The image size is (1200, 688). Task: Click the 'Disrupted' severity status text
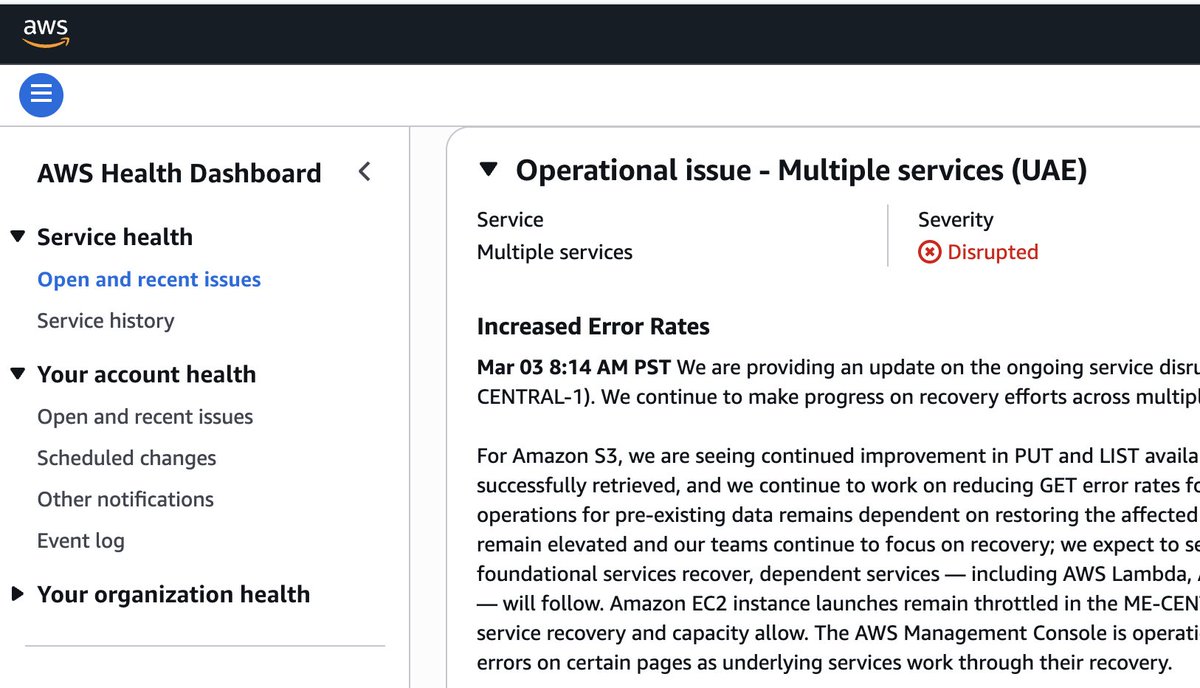[x=993, y=252]
